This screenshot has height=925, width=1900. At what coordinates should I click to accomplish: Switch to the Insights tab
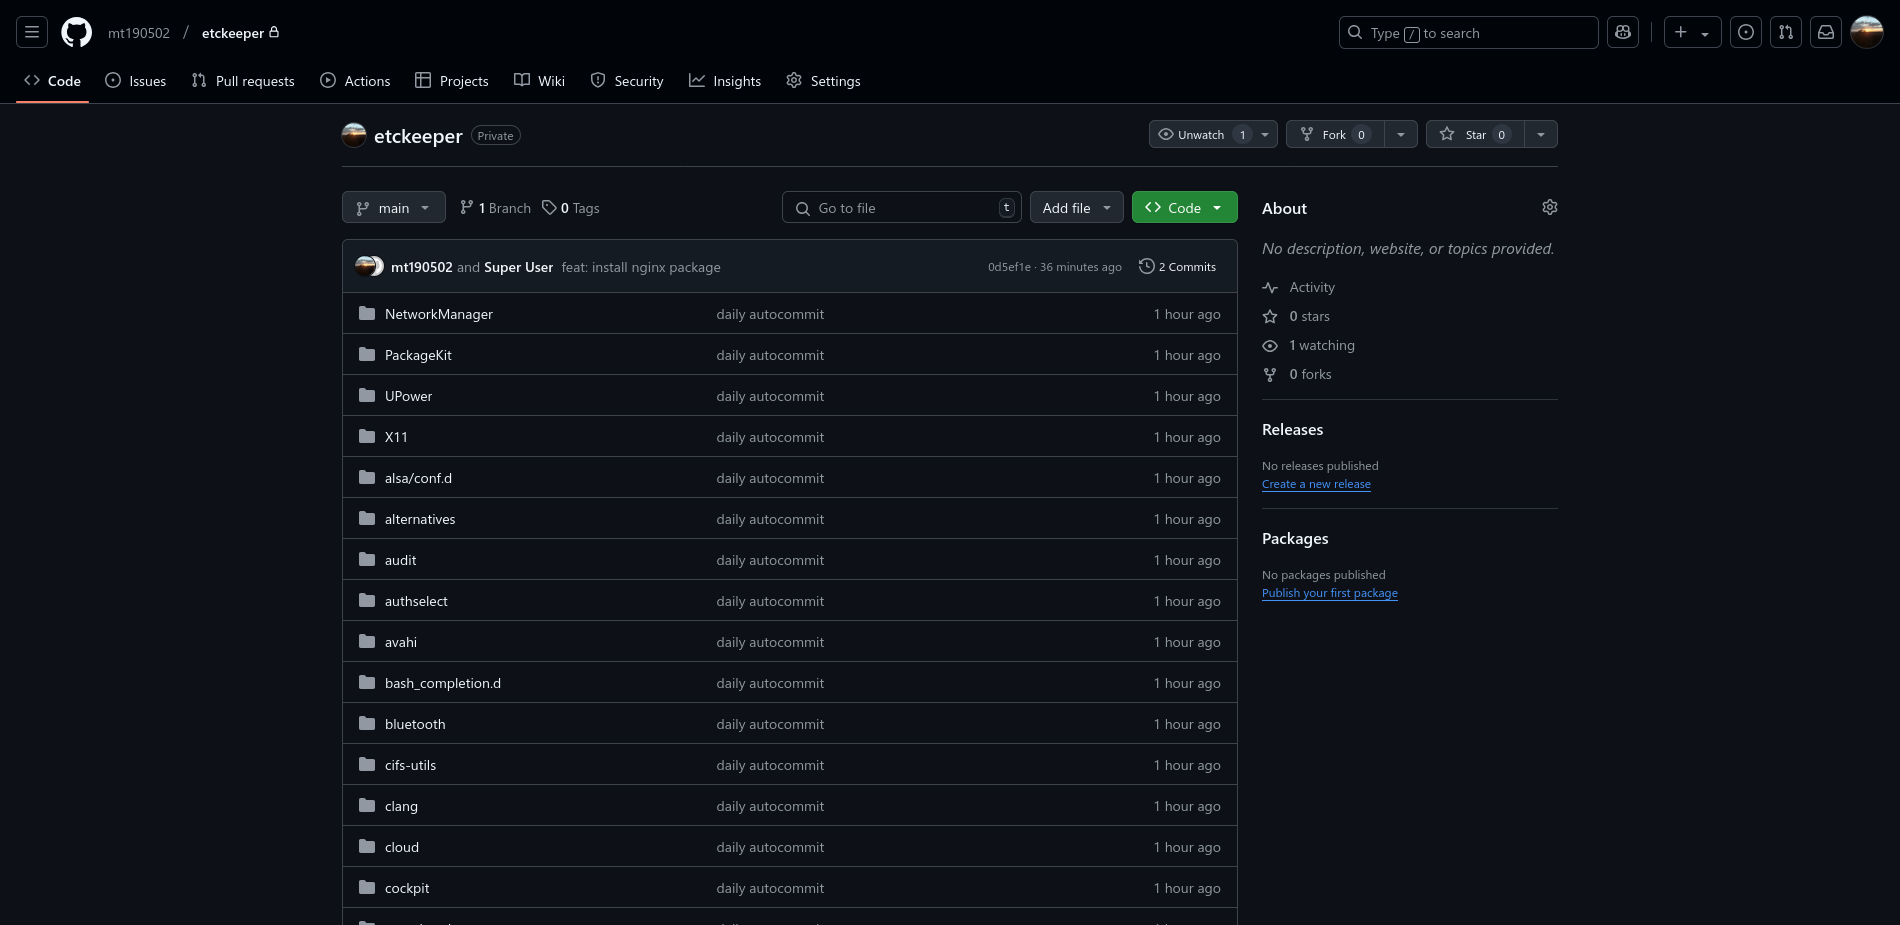(x=725, y=81)
